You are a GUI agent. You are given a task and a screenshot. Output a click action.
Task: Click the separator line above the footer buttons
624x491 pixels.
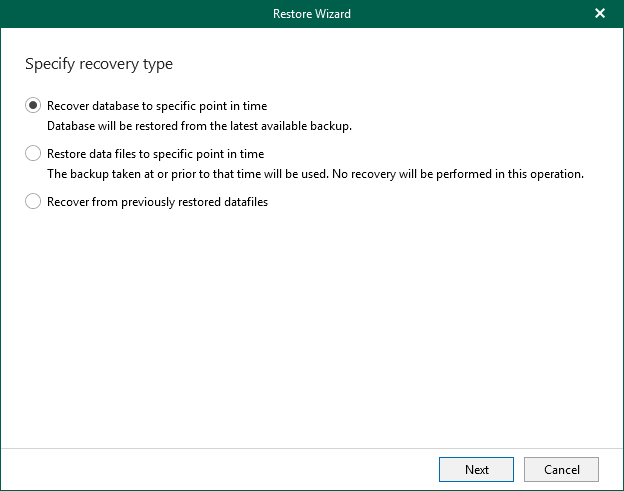pyautogui.click(x=311, y=448)
